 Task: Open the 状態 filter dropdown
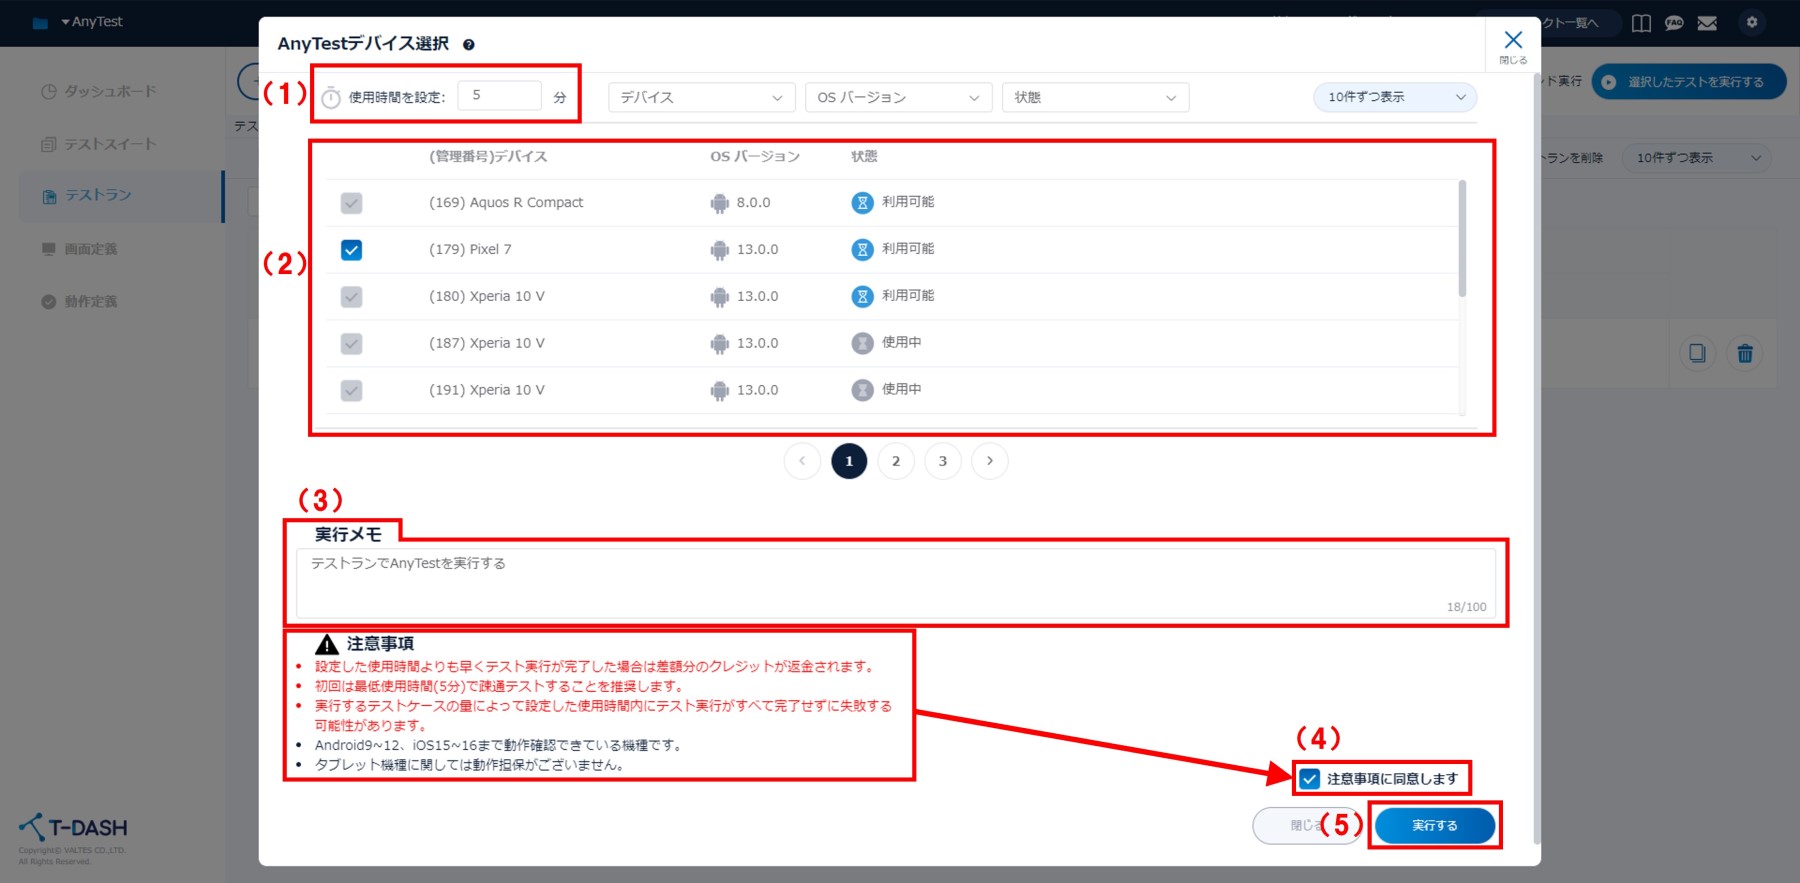click(1095, 97)
